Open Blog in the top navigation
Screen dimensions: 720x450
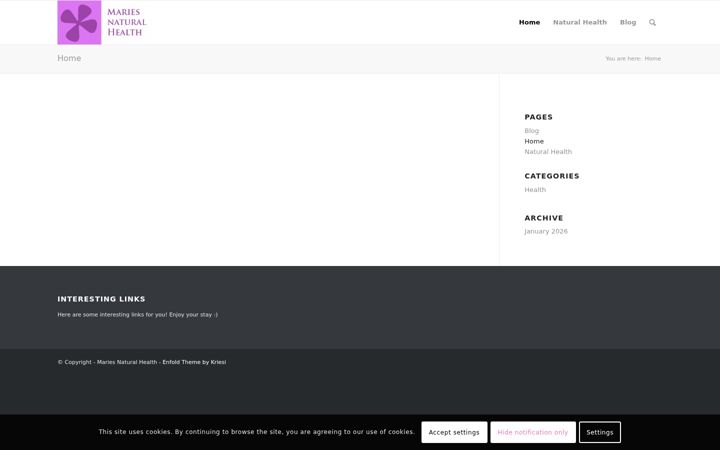[x=628, y=22]
